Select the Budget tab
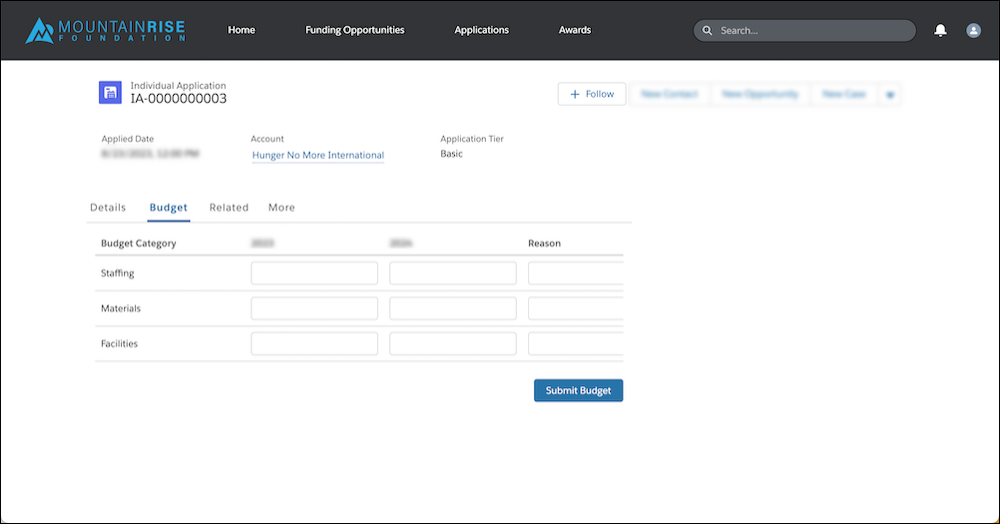The height and width of the screenshot is (524, 1000). pyautogui.click(x=168, y=207)
